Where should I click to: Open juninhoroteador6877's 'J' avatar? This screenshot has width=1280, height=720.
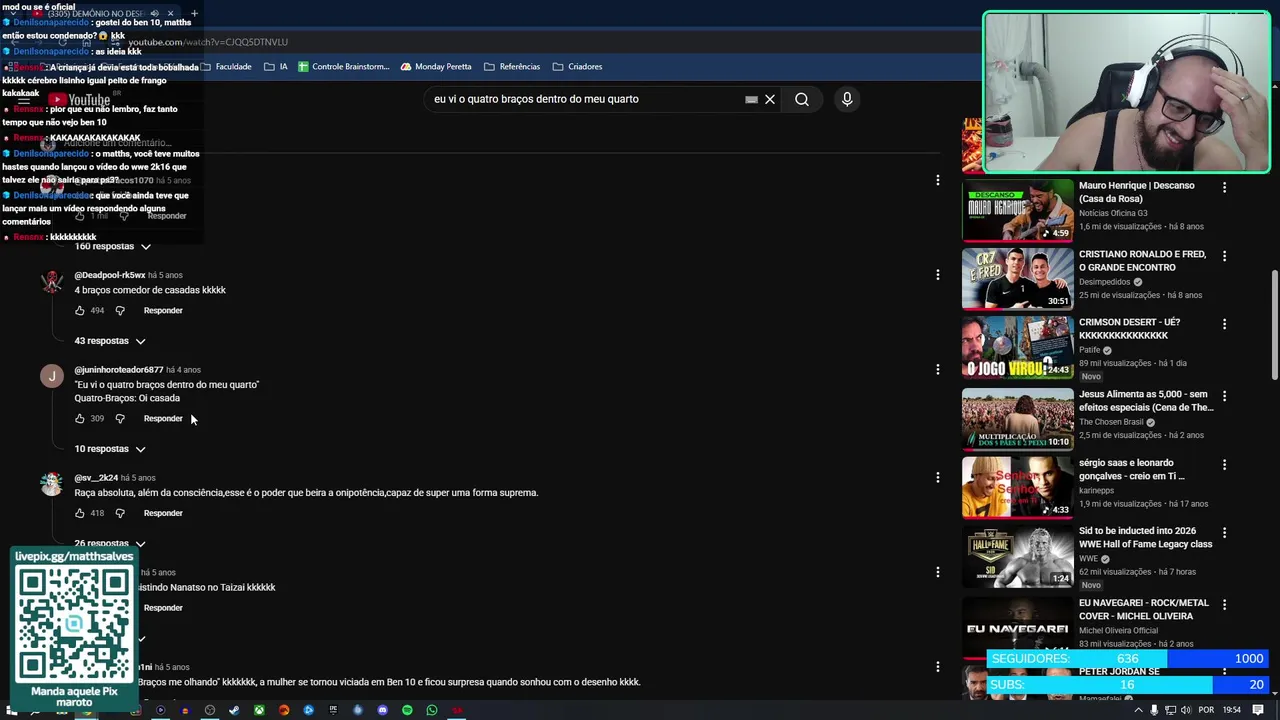point(52,376)
